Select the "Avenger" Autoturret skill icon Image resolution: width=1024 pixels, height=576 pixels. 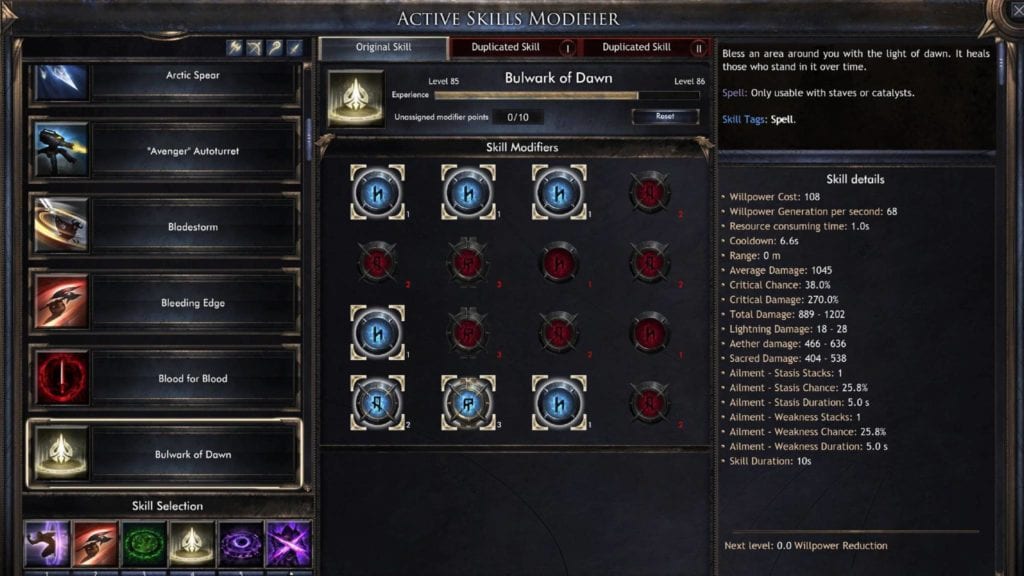point(61,150)
